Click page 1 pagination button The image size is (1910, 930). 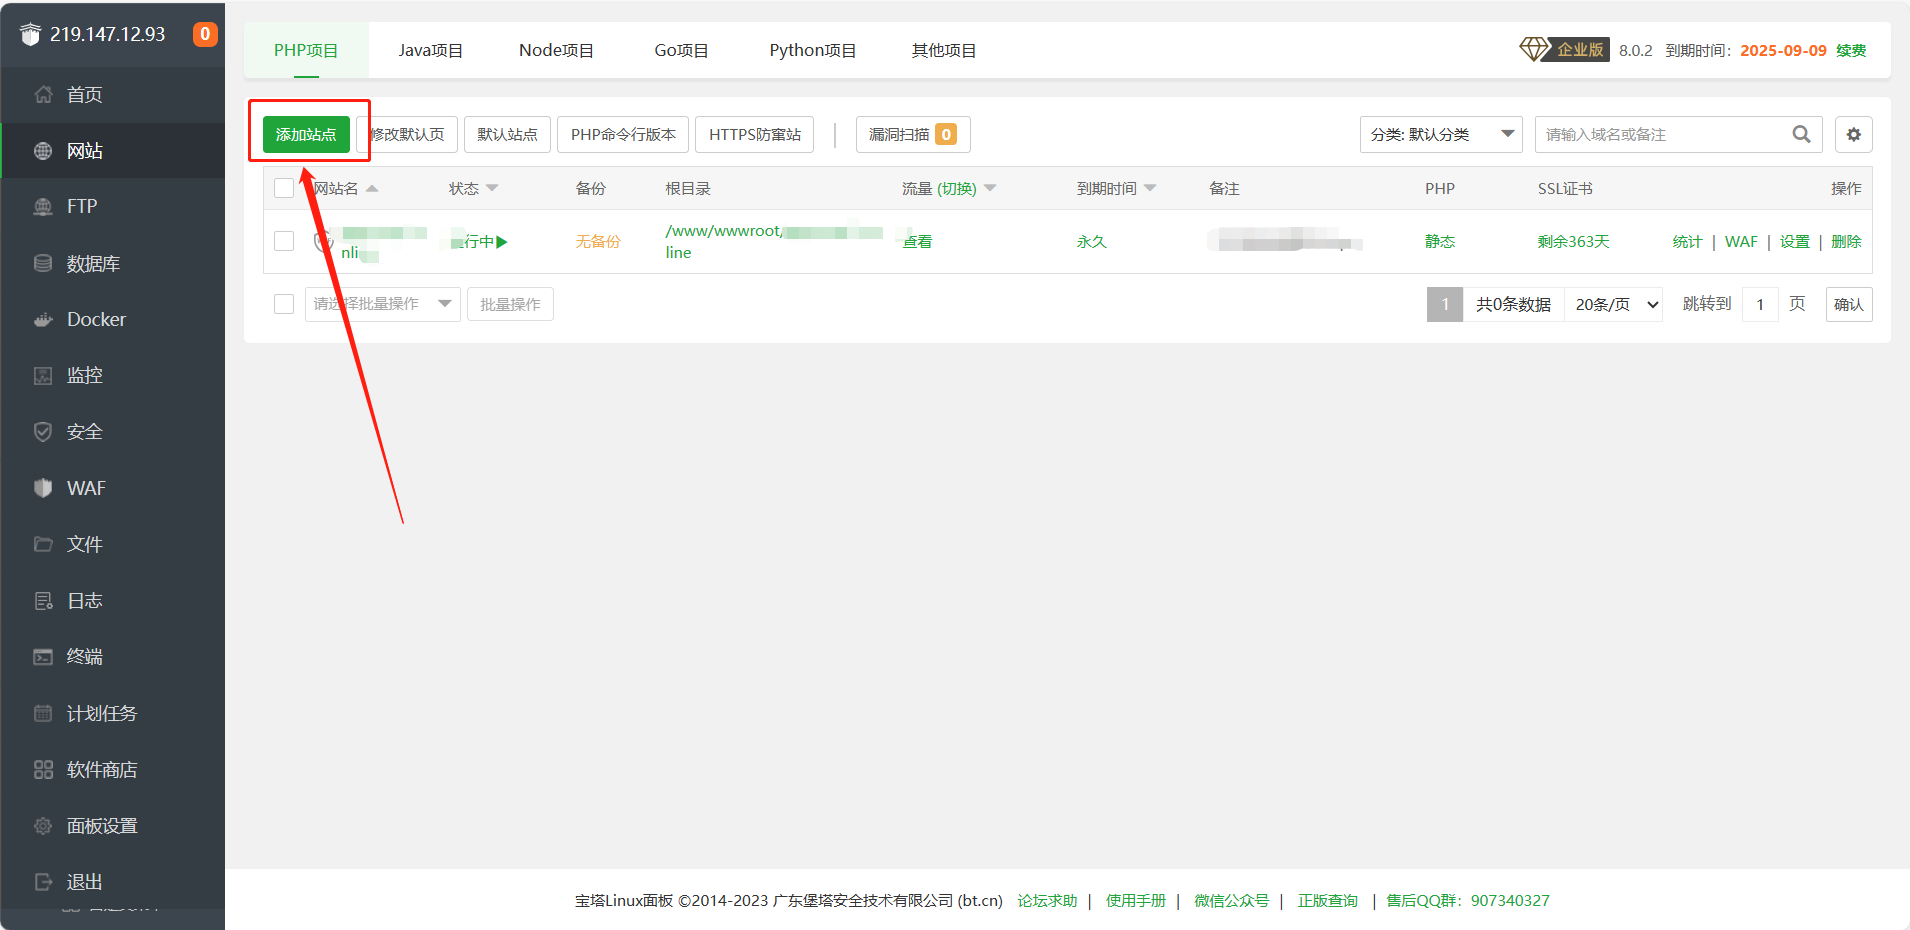pos(1445,304)
